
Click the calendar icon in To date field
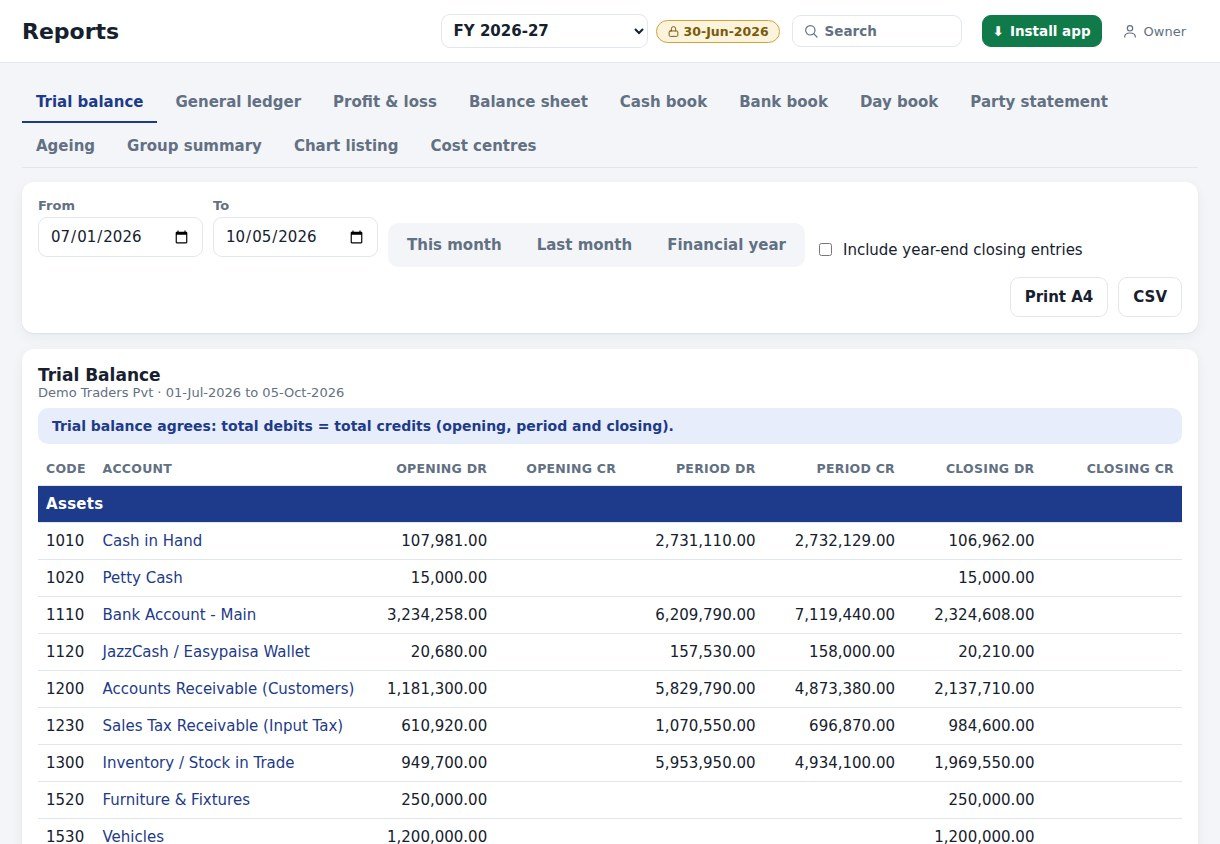tap(356, 237)
